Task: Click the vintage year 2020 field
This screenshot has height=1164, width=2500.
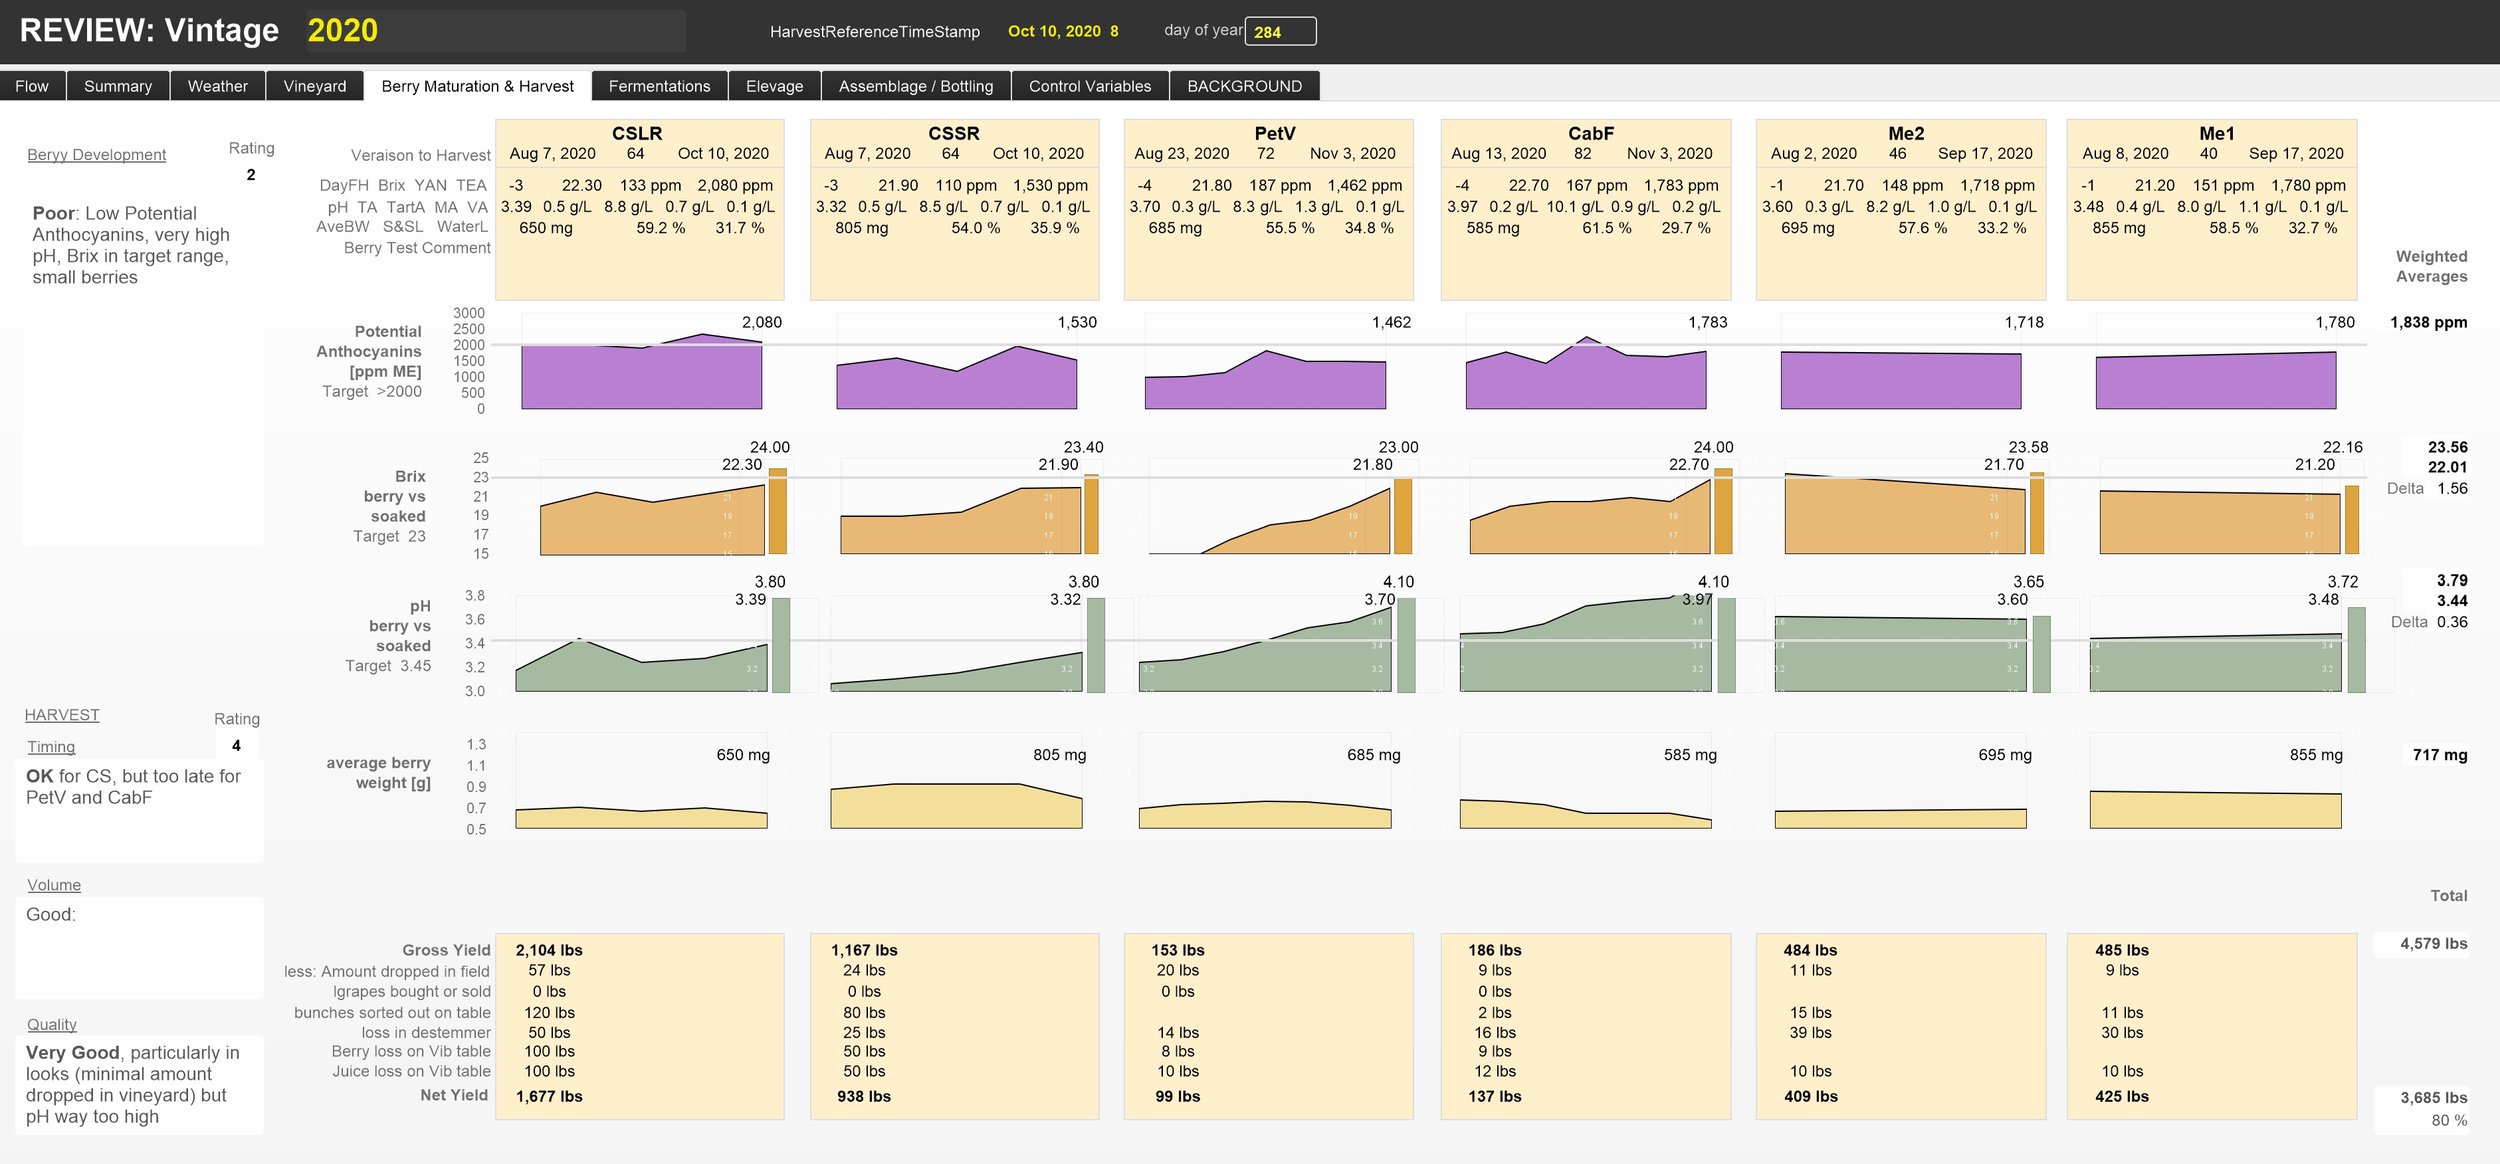Action: pyautogui.click(x=496, y=31)
